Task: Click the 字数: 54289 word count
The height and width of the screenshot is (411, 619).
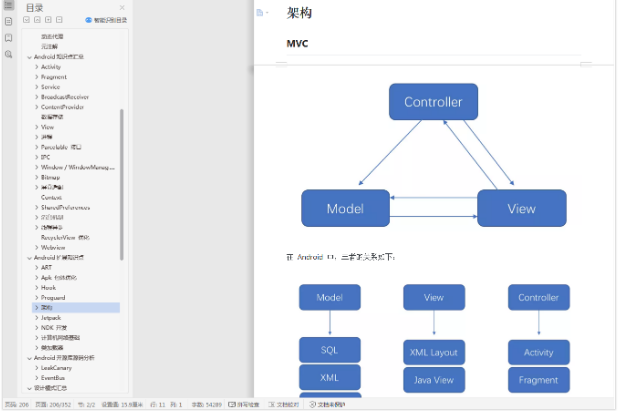Action: [206, 404]
